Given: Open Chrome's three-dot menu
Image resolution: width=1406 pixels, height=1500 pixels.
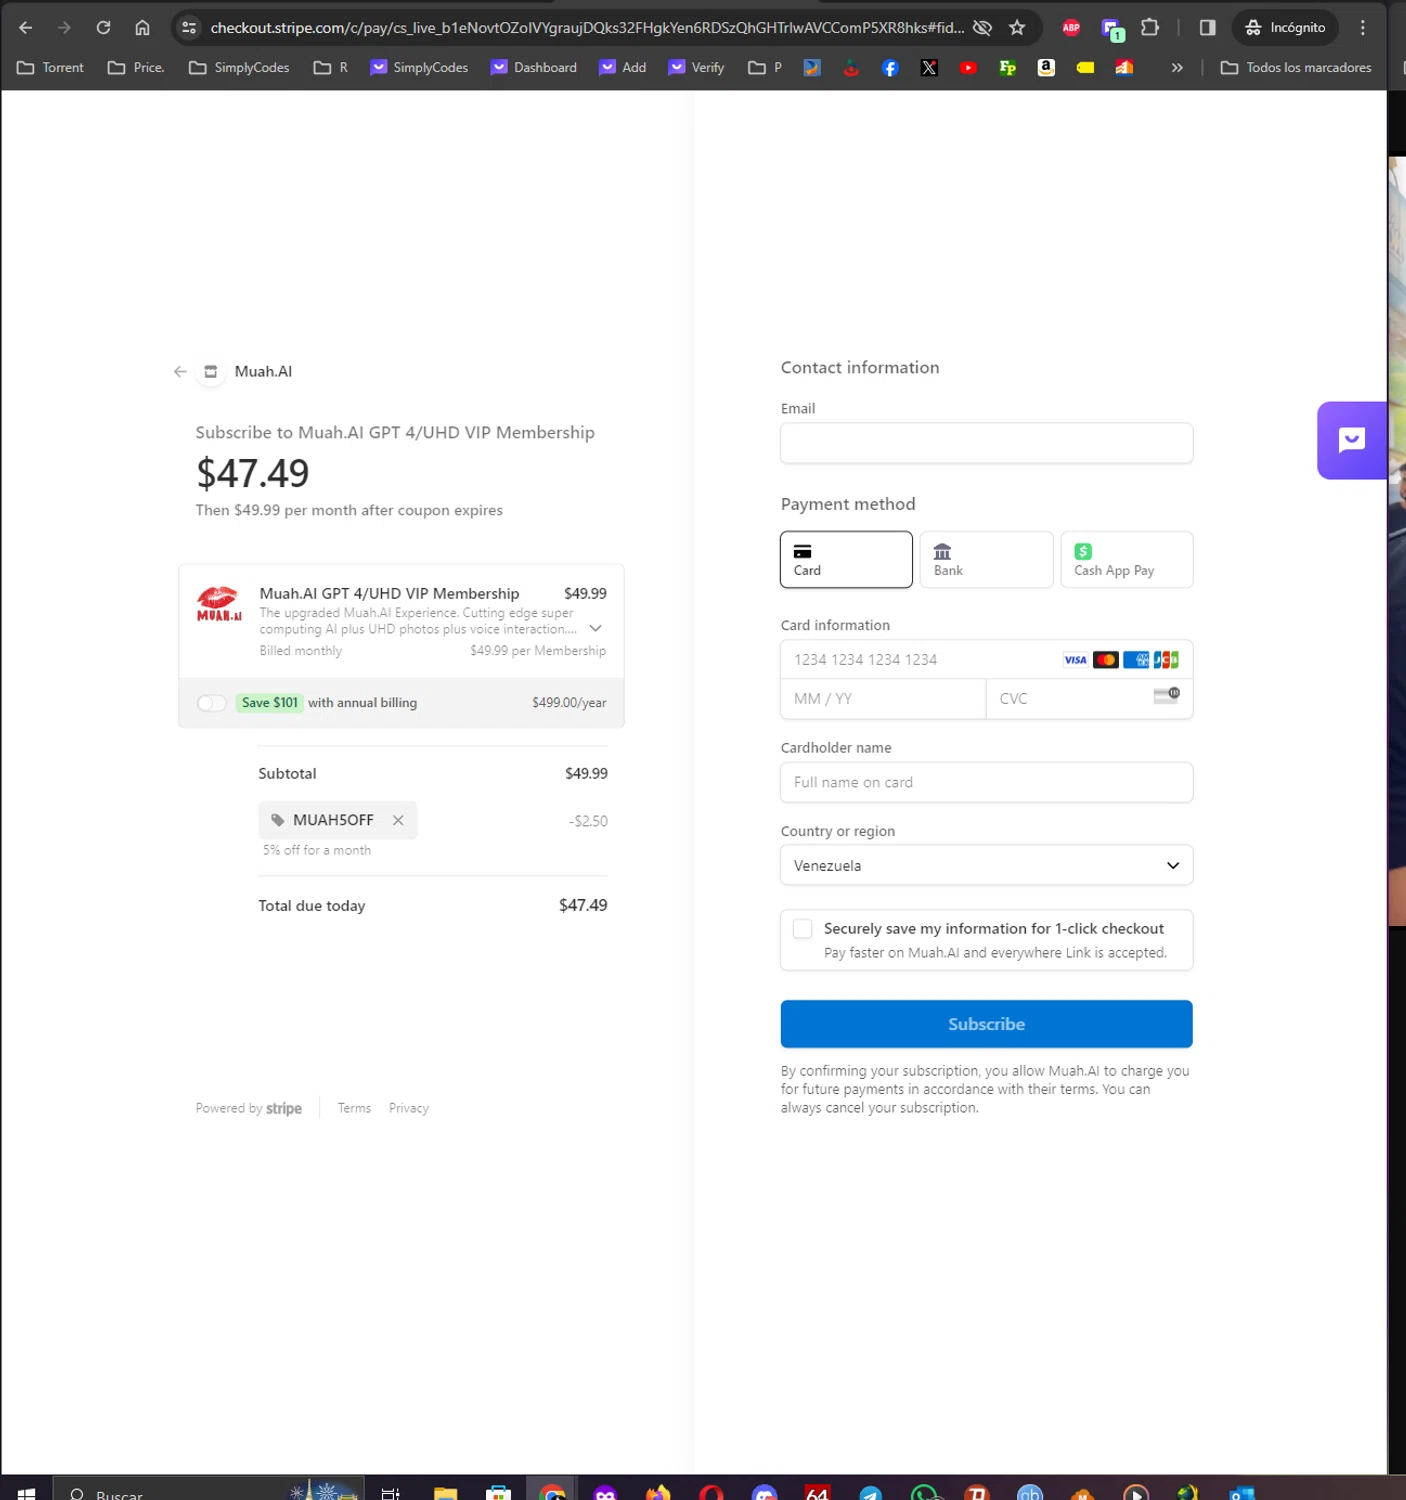Looking at the screenshot, I should (1362, 28).
